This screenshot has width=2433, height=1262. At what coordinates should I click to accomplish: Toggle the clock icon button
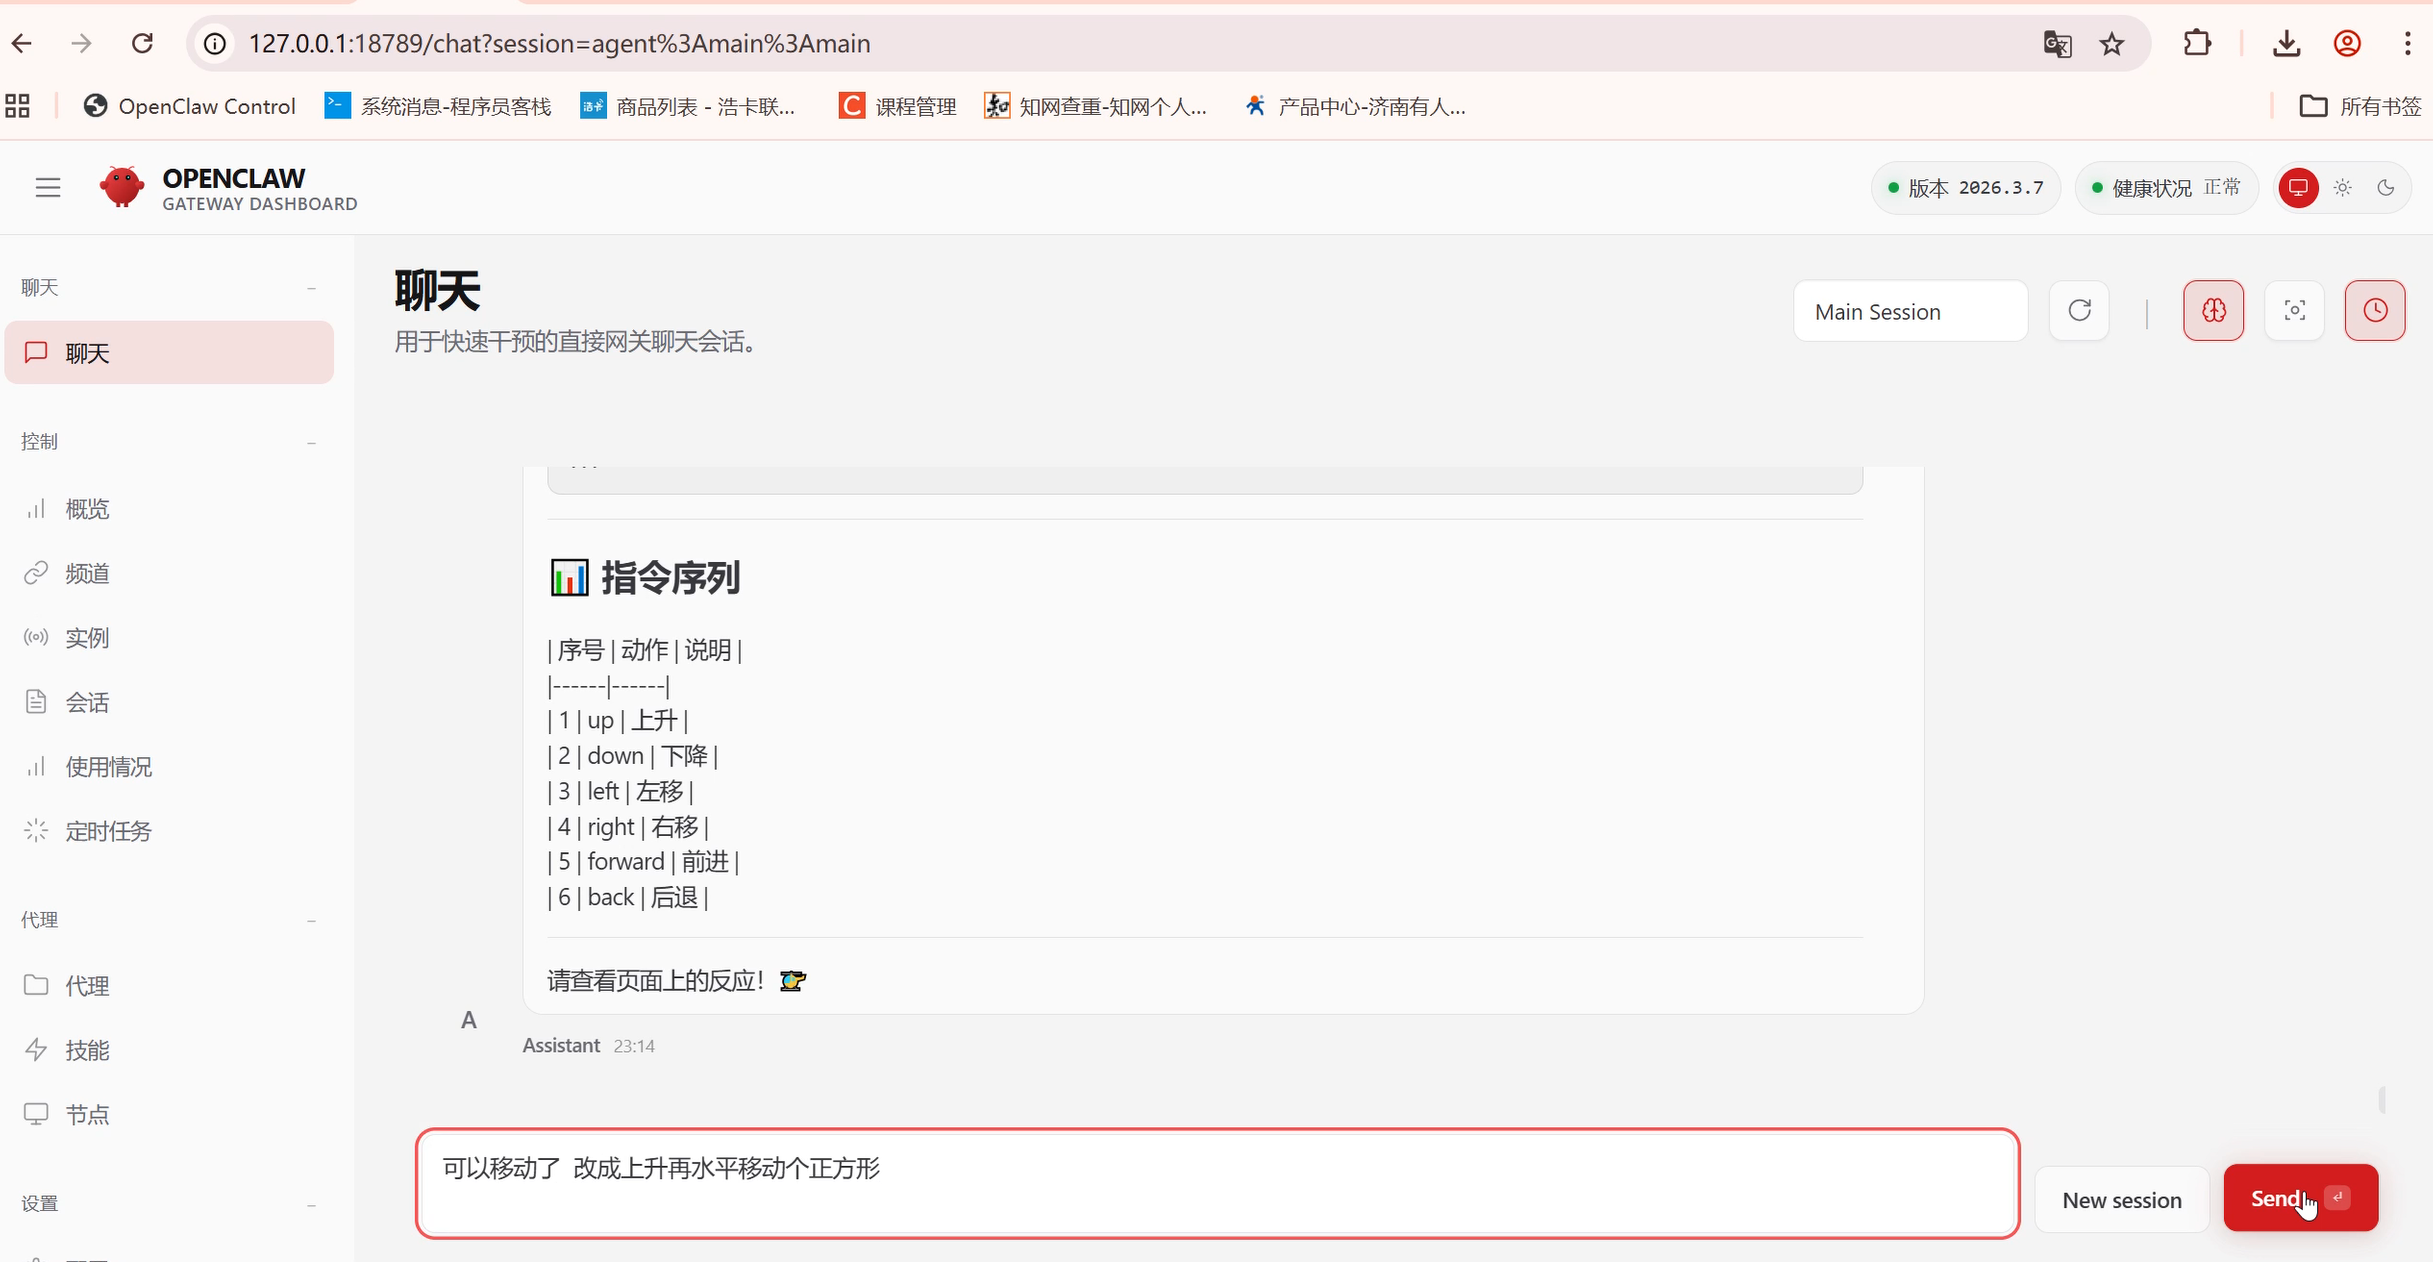click(x=2374, y=311)
